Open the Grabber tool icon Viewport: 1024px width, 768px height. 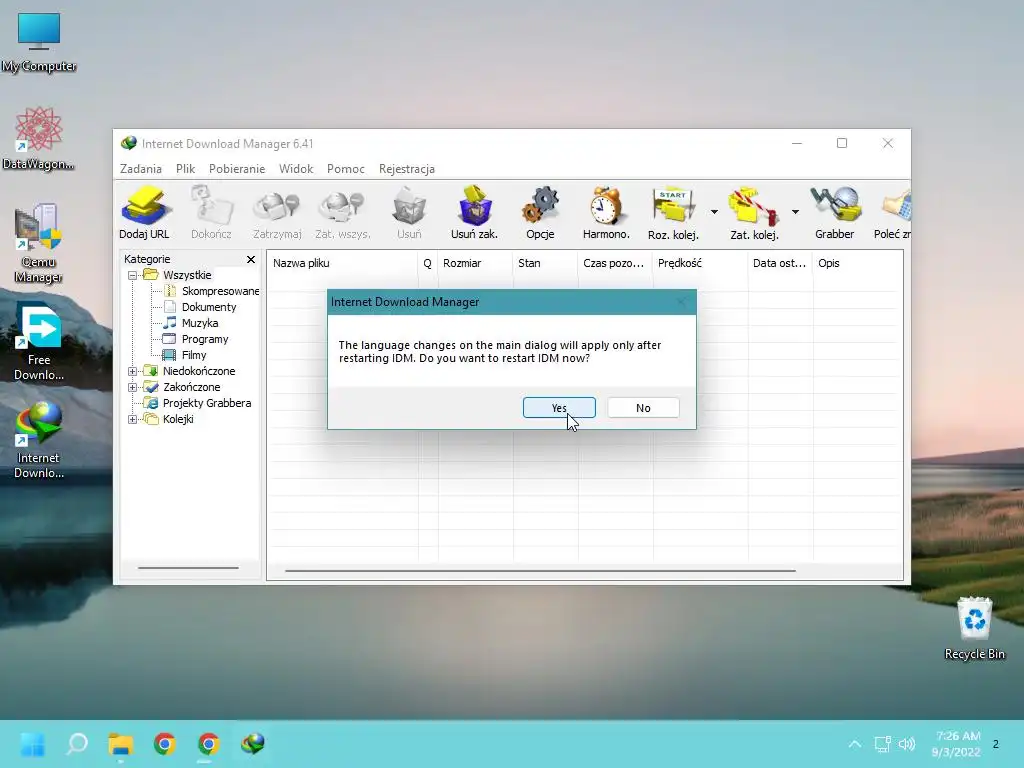[x=835, y=212]
